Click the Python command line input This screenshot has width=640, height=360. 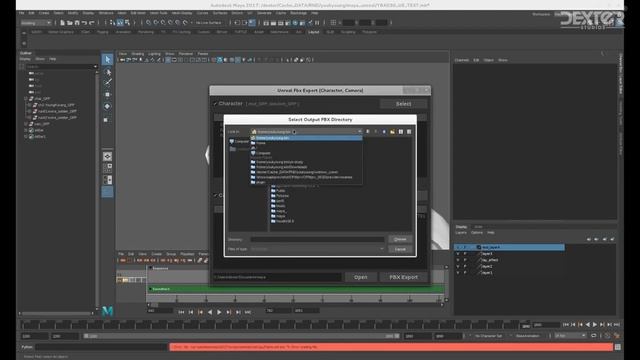pyautogui.click(x=101, y=347)
